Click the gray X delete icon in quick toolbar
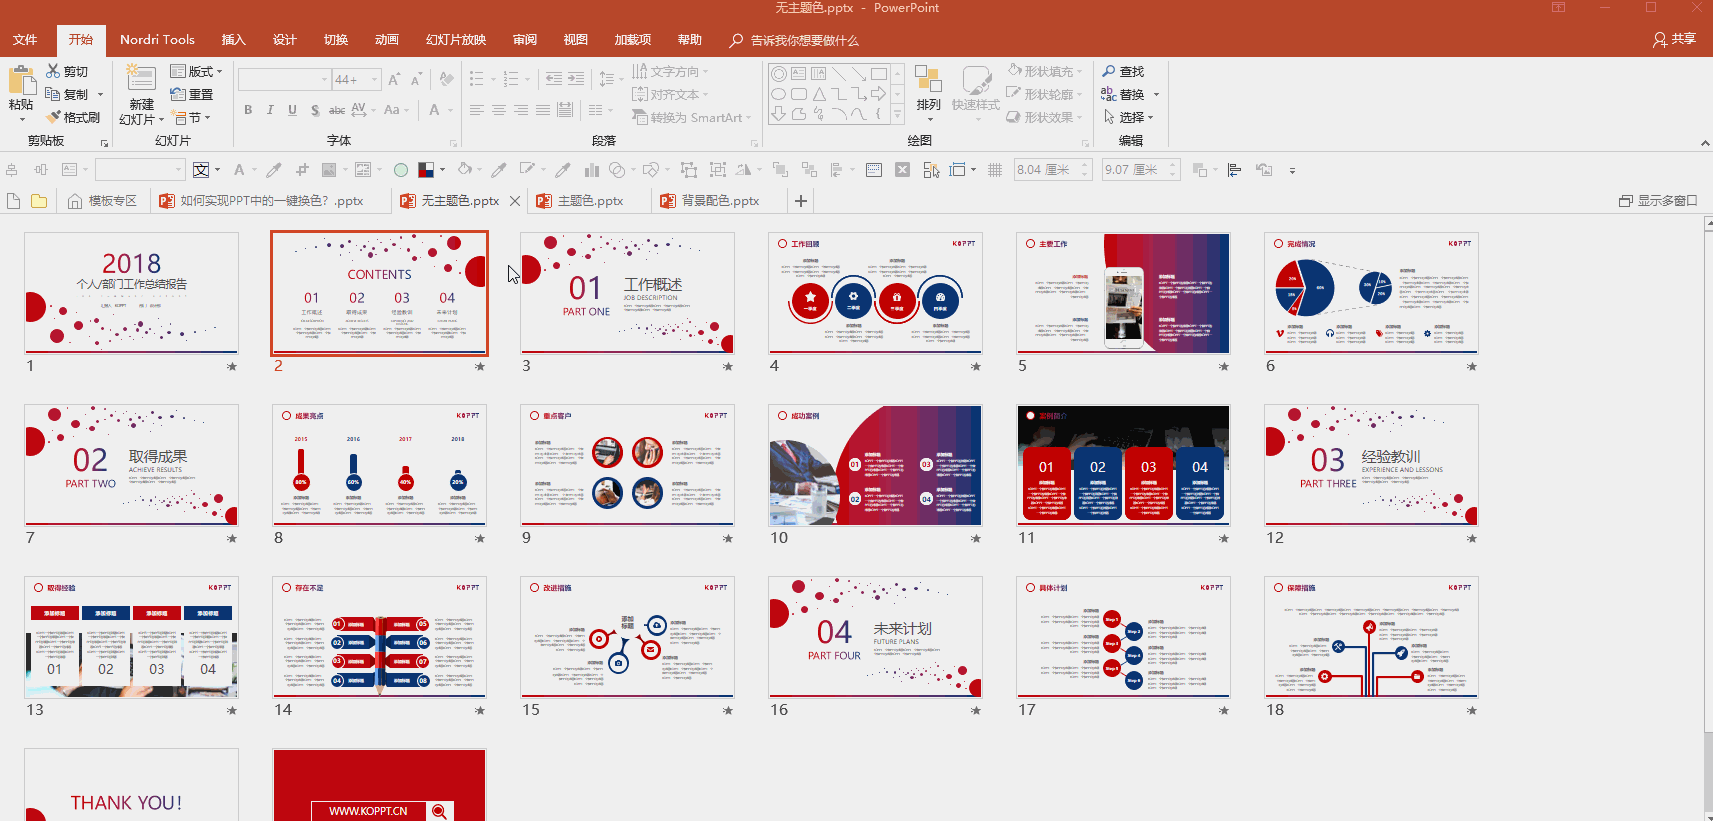The height and width of the screenshot is (821, 1713). [902, 170]
